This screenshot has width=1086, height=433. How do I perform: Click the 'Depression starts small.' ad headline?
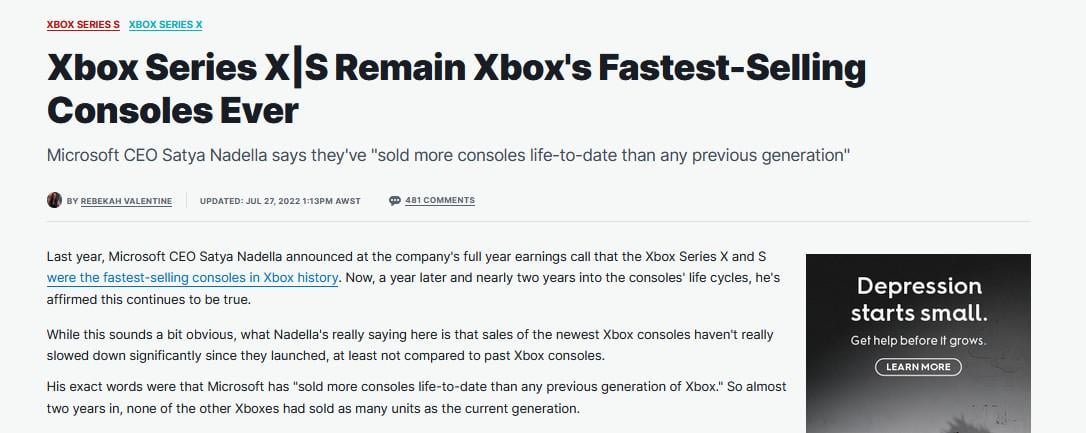click(918, 298)
